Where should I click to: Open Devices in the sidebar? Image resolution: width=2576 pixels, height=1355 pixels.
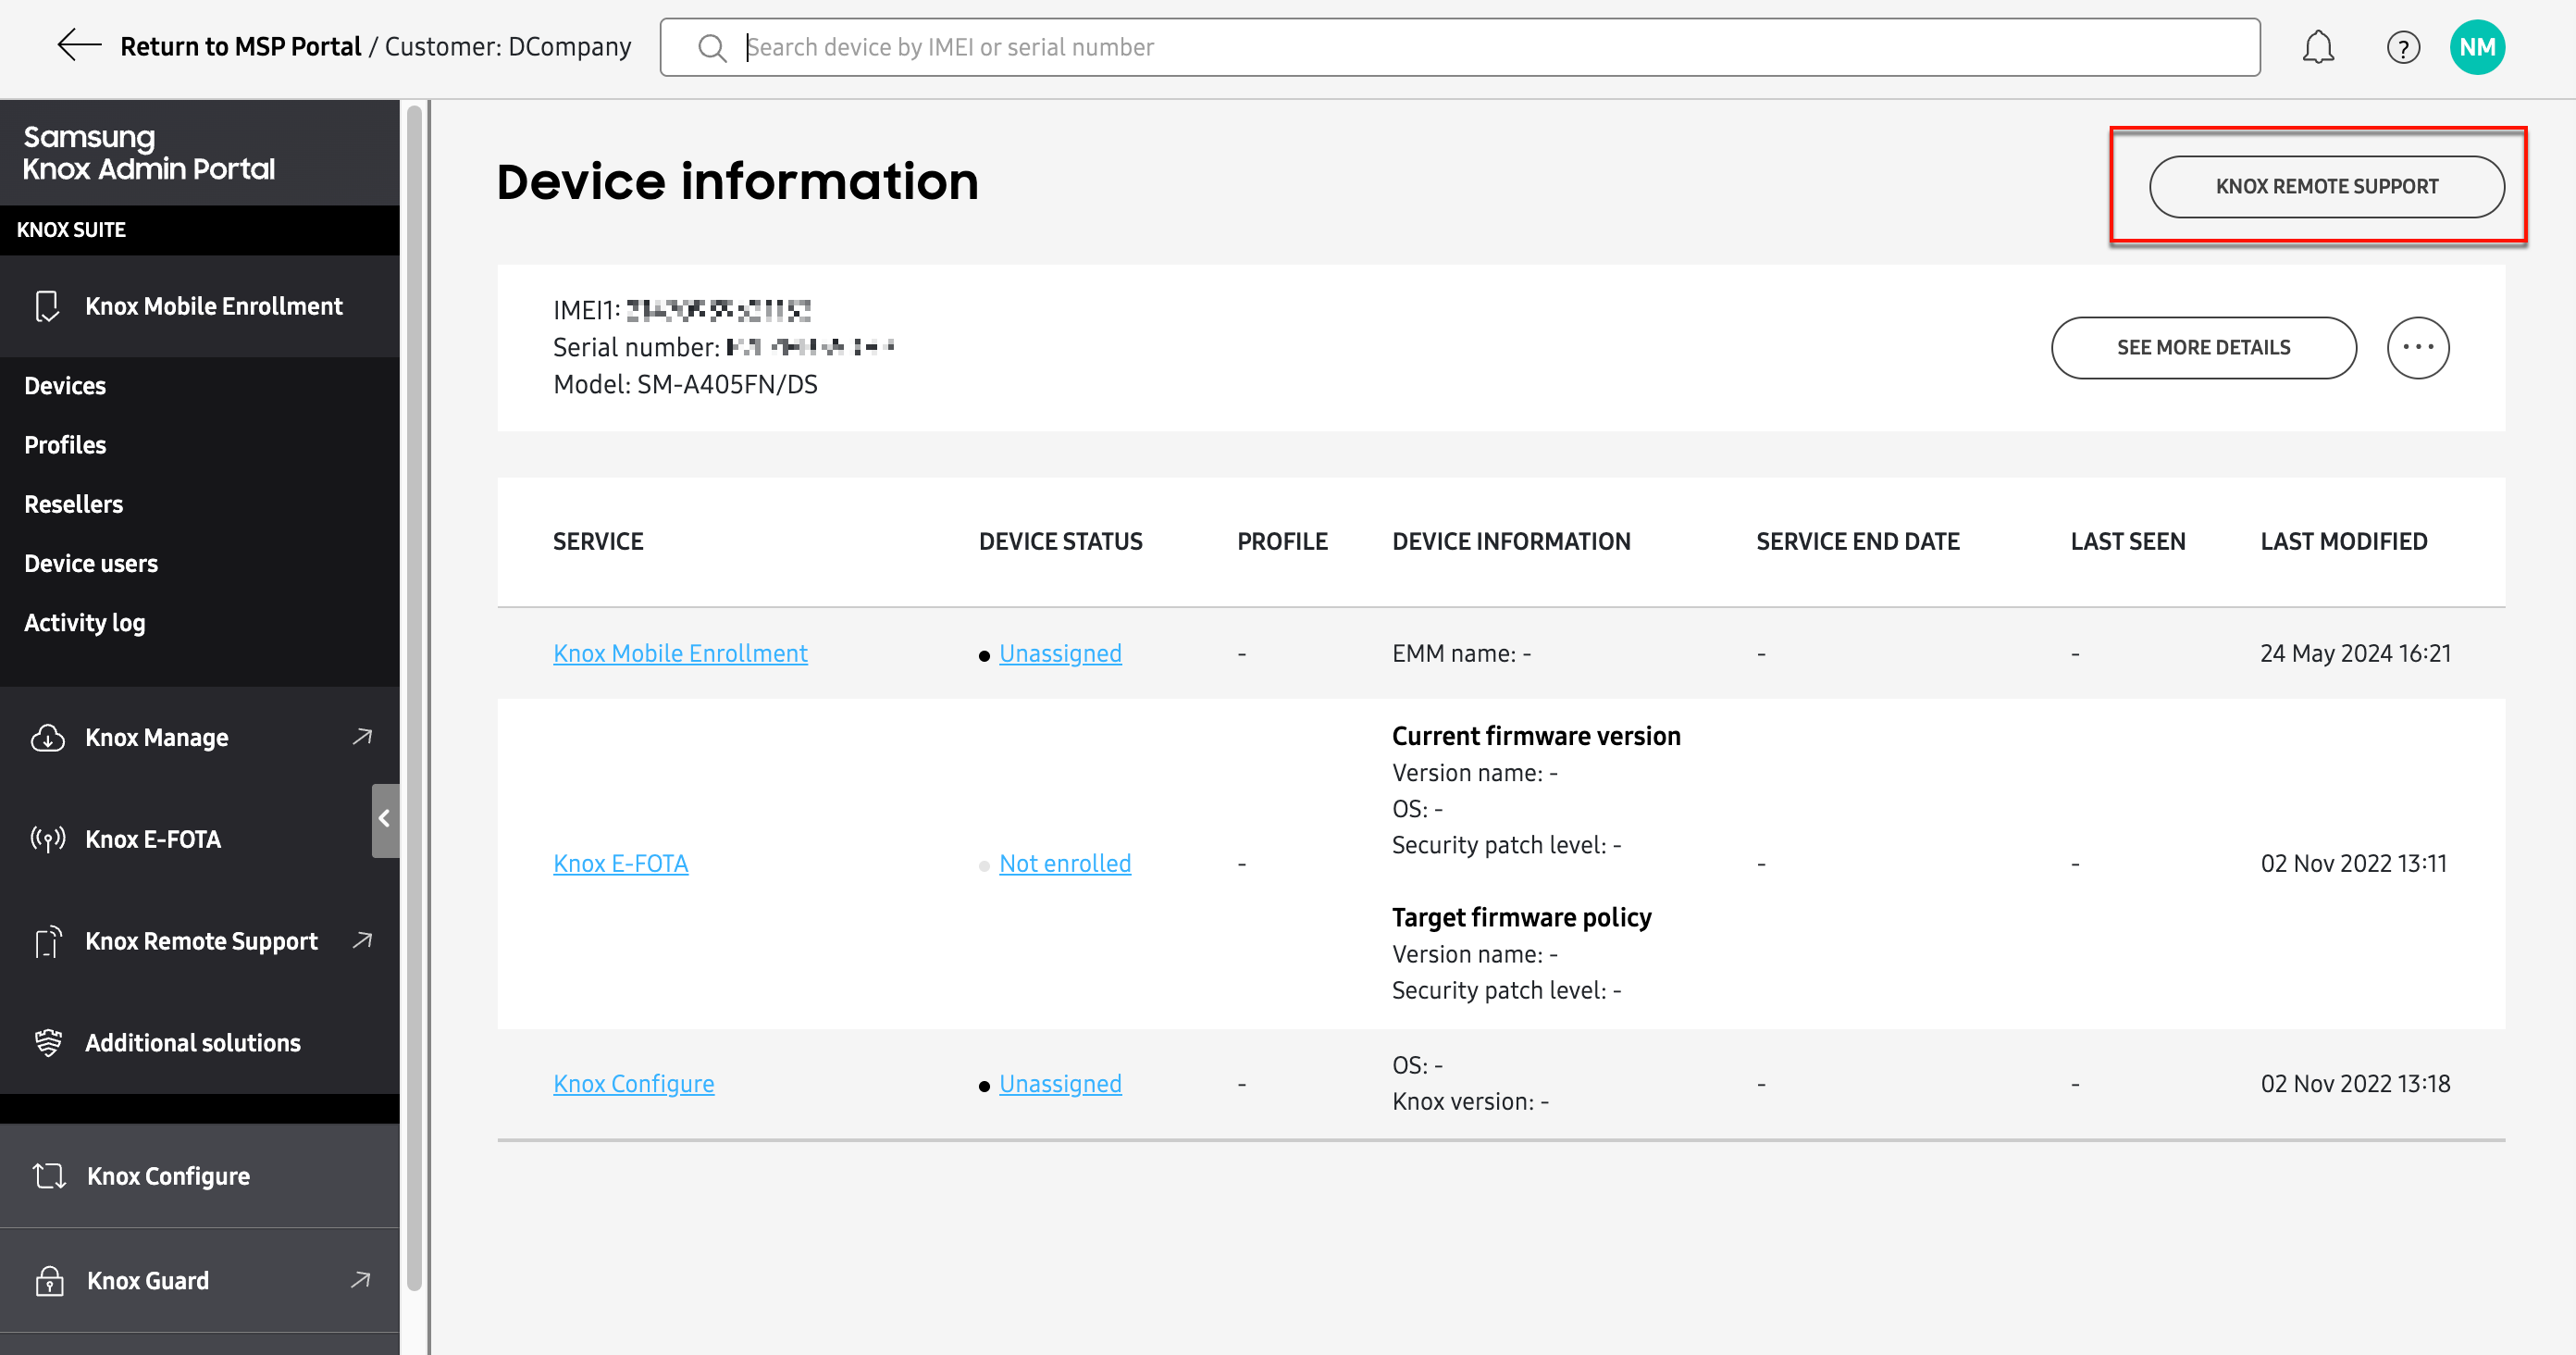(x=65, y=386)
